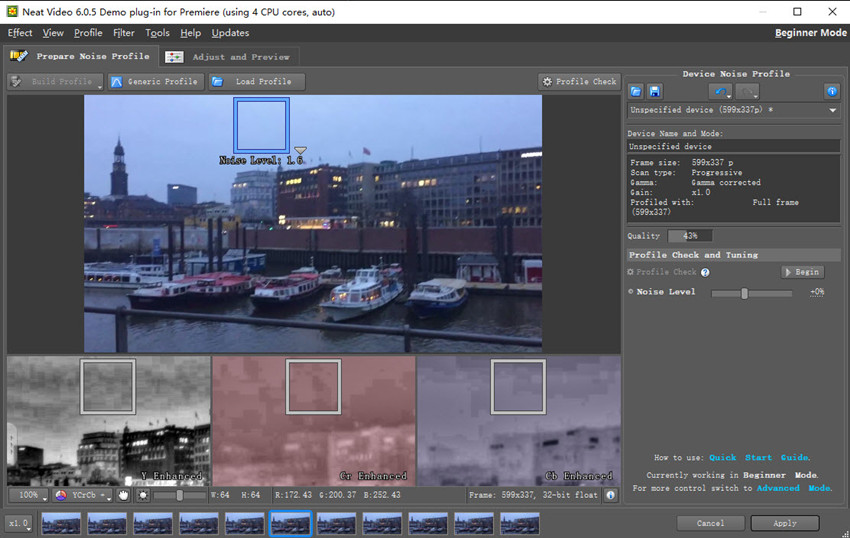Image resolution: width=850 pixels, height=538 pixels.
Task: Open the Filter menu
Action: click(124, 33)
